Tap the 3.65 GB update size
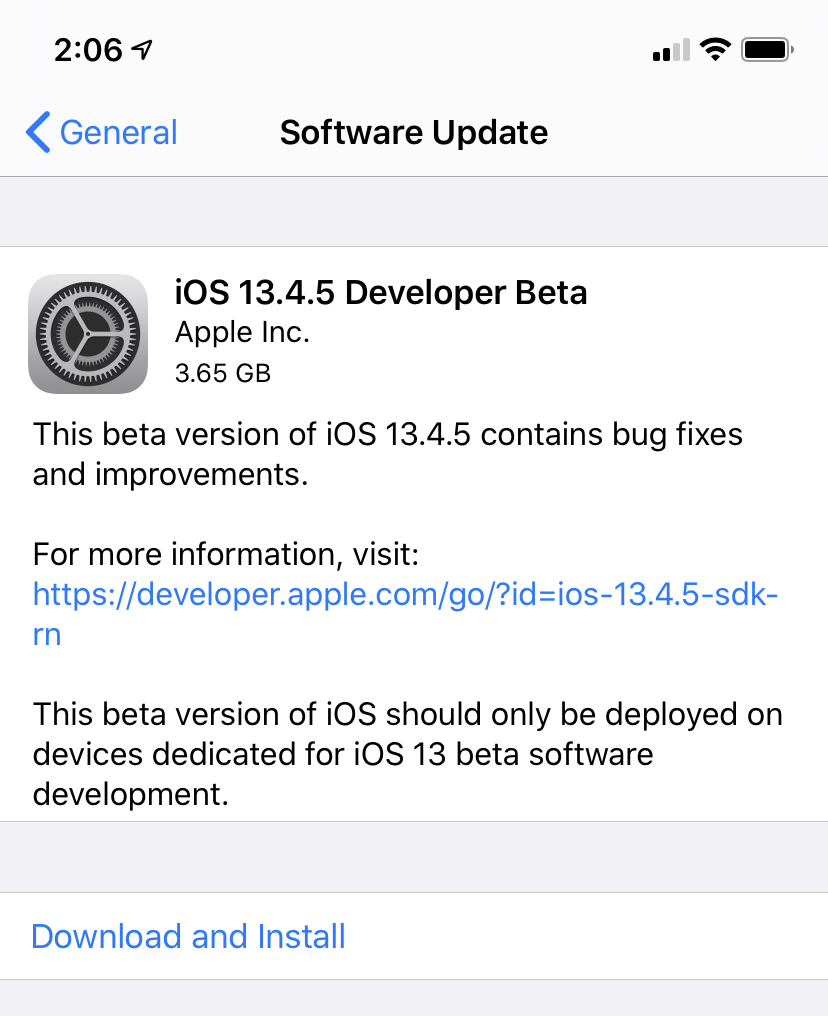This screenshot has width=828, height=1016. [222, 373]
